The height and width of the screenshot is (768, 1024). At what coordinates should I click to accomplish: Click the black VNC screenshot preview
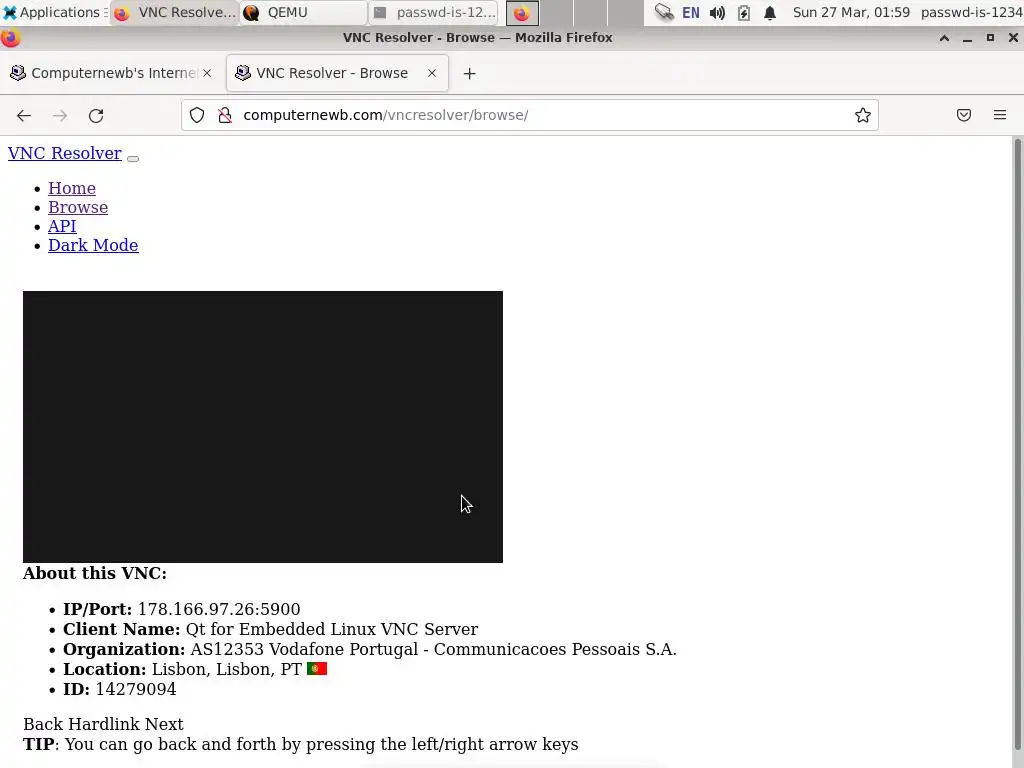pos(263,427)
